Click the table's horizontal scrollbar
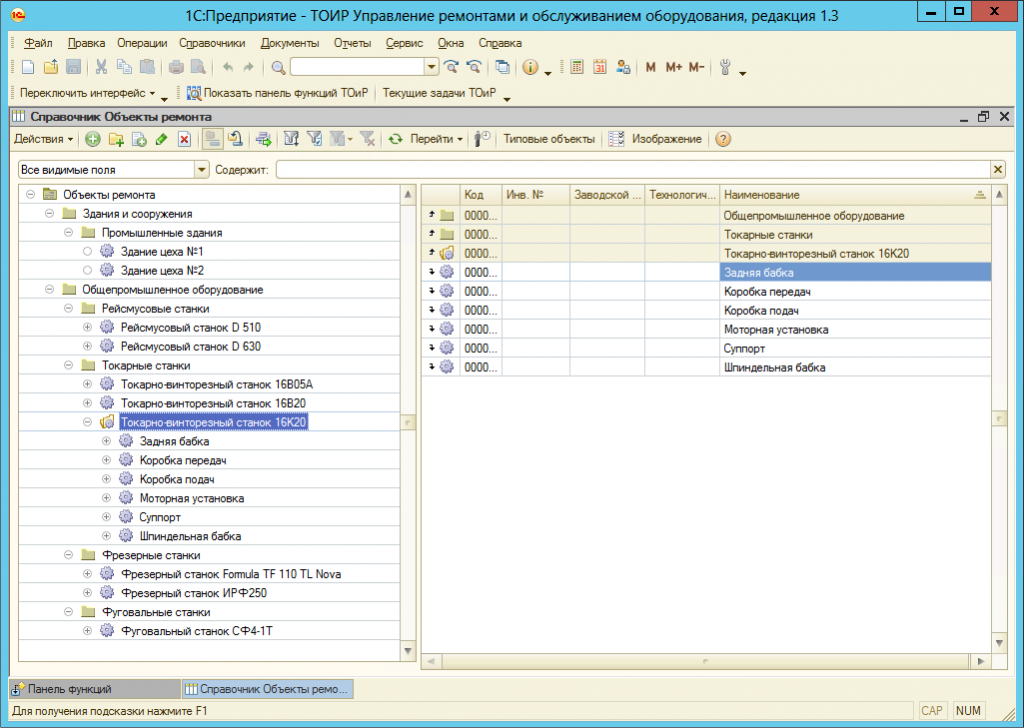The image size is (1024, 728). (x=706, y=661)
